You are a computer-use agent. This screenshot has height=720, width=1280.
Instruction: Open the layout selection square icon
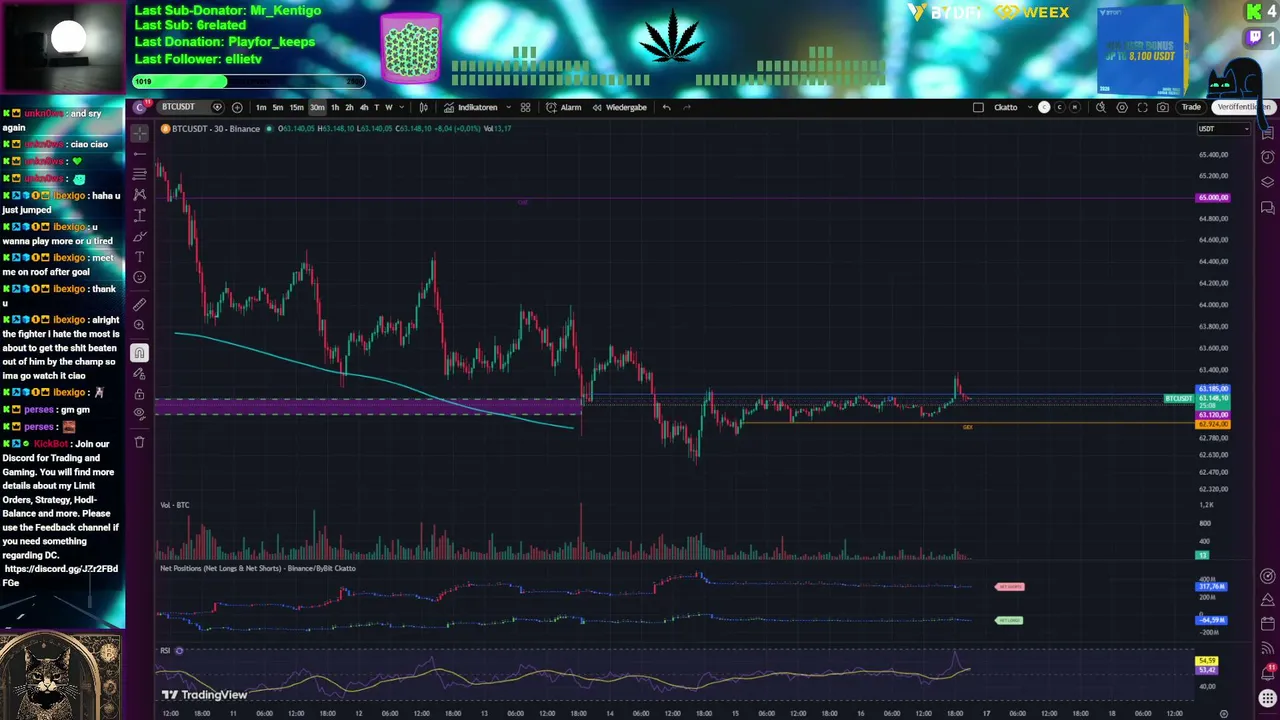[x=978, y=107]
